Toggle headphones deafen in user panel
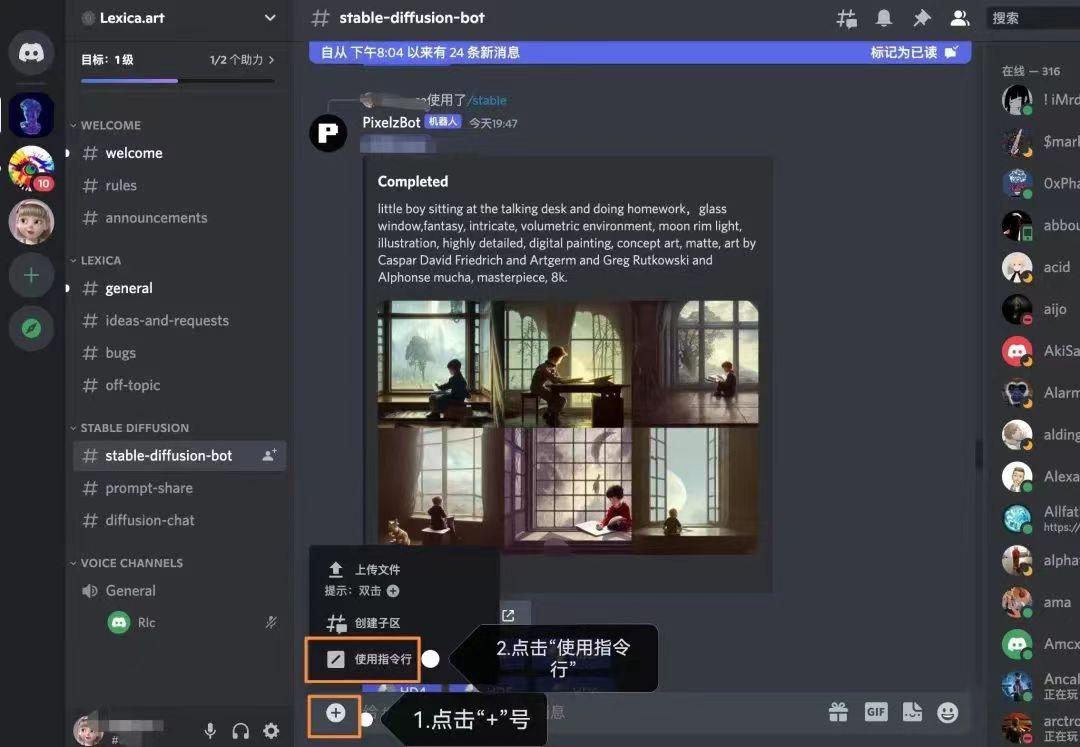1080x747 pixels. (x=240, y=730)
